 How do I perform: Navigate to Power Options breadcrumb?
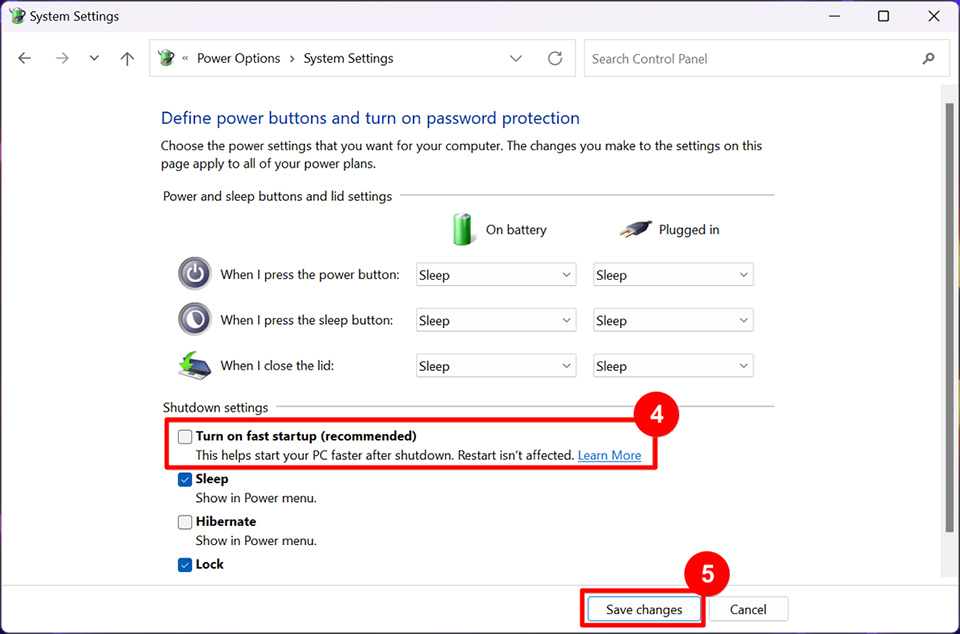(238, 58)
